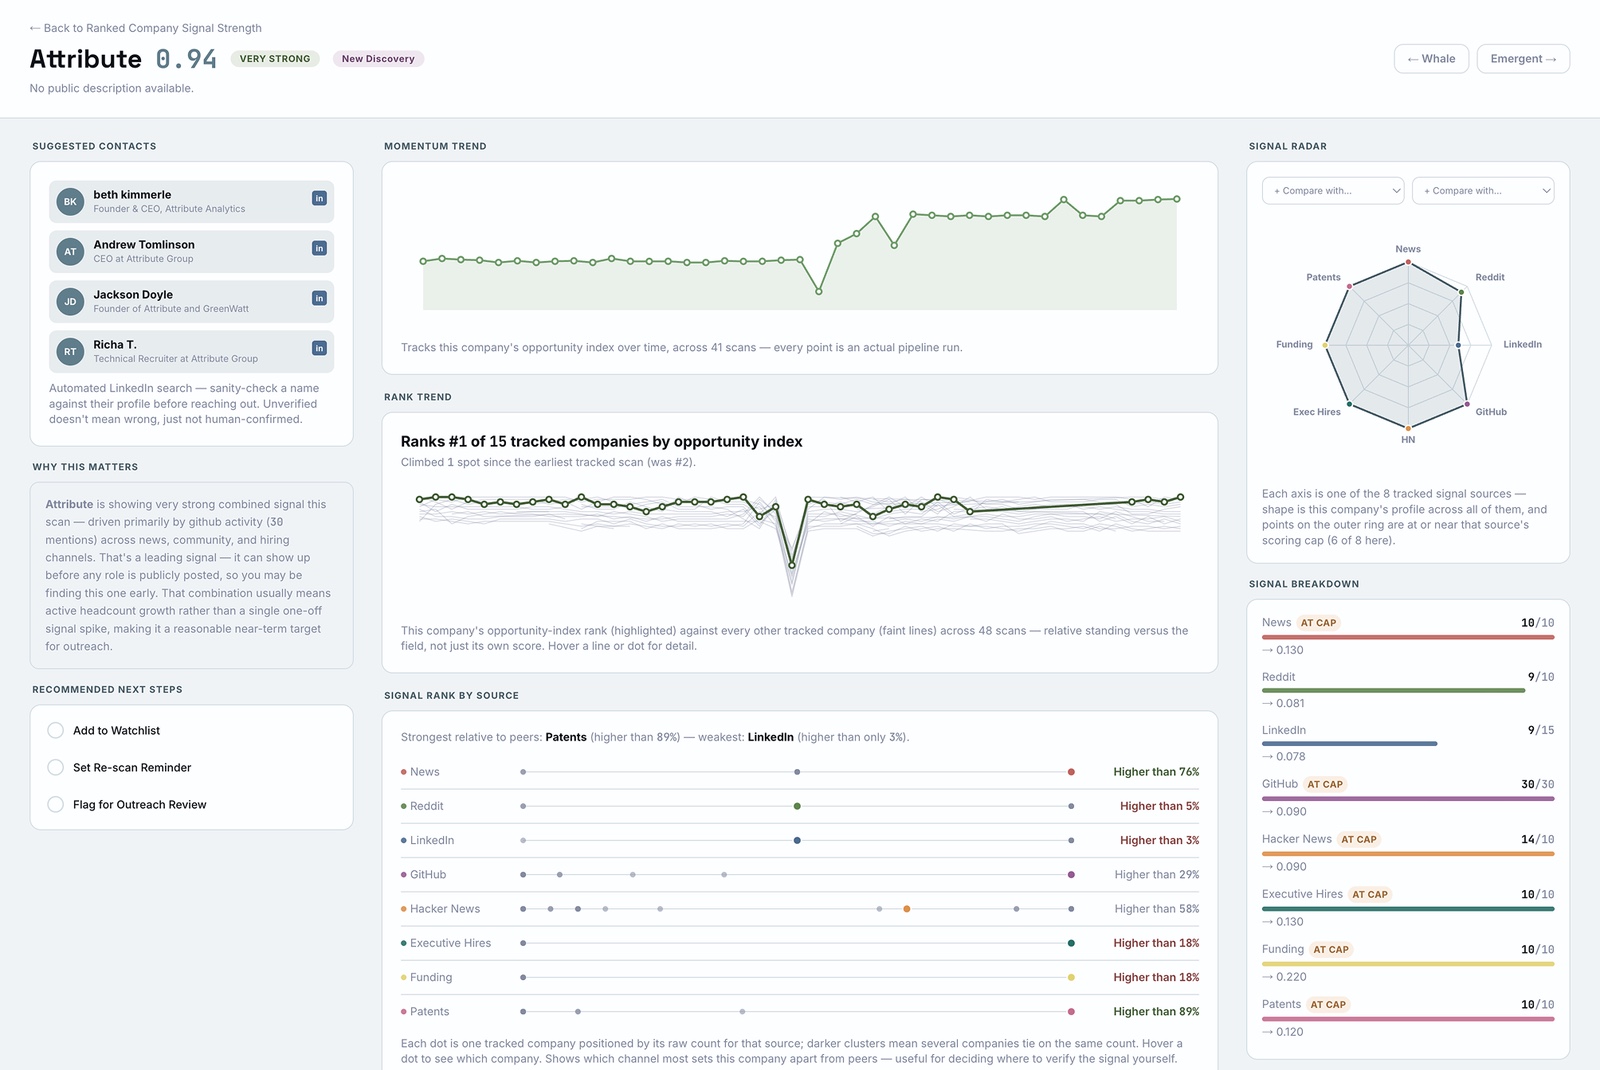
Task: Click the "Ranks #1 of 15 tracked companies" heading
Action: [x=602, y=442]
